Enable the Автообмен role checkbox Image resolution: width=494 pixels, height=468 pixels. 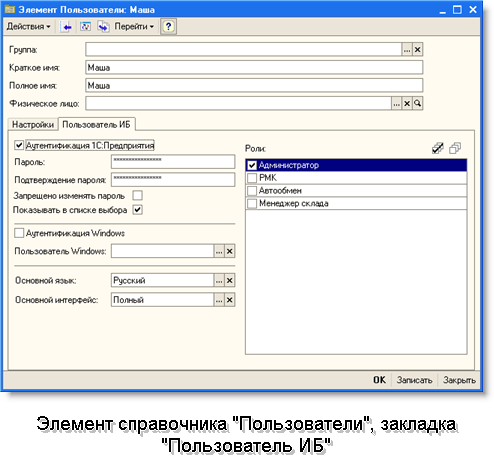tap(252, 190)
